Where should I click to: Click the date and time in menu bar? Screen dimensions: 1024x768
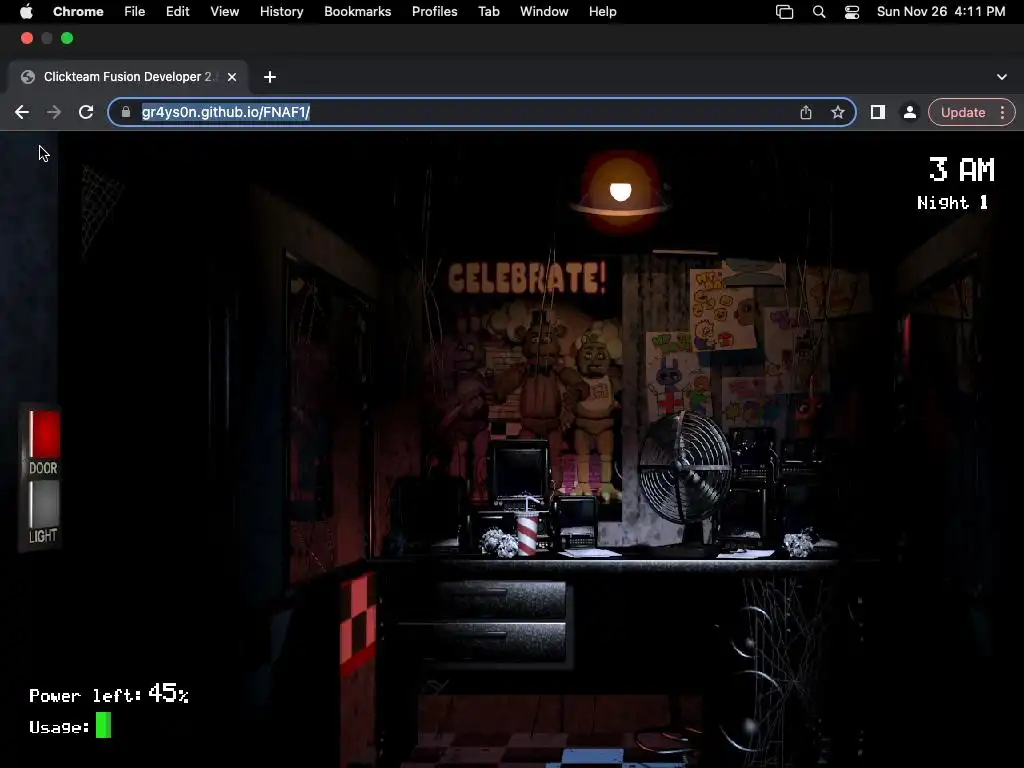941,12
